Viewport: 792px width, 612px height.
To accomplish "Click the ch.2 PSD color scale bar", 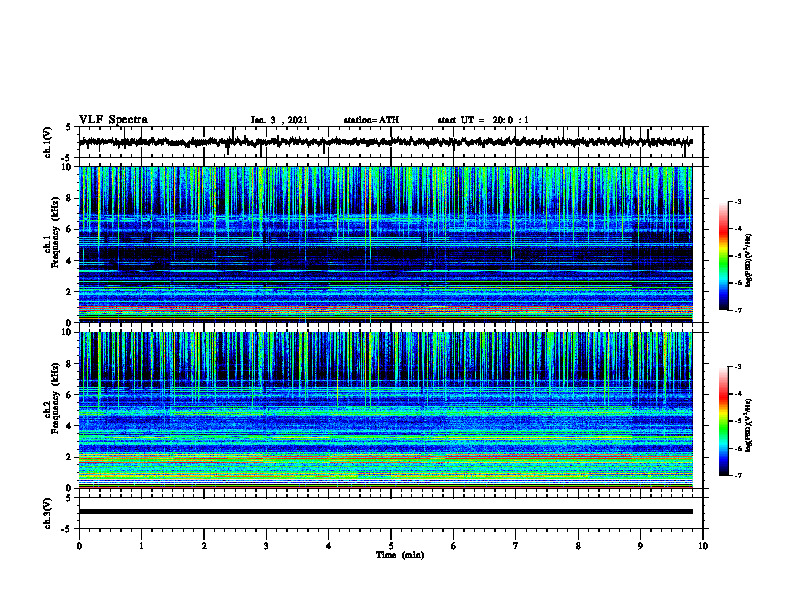I will 724,421.
